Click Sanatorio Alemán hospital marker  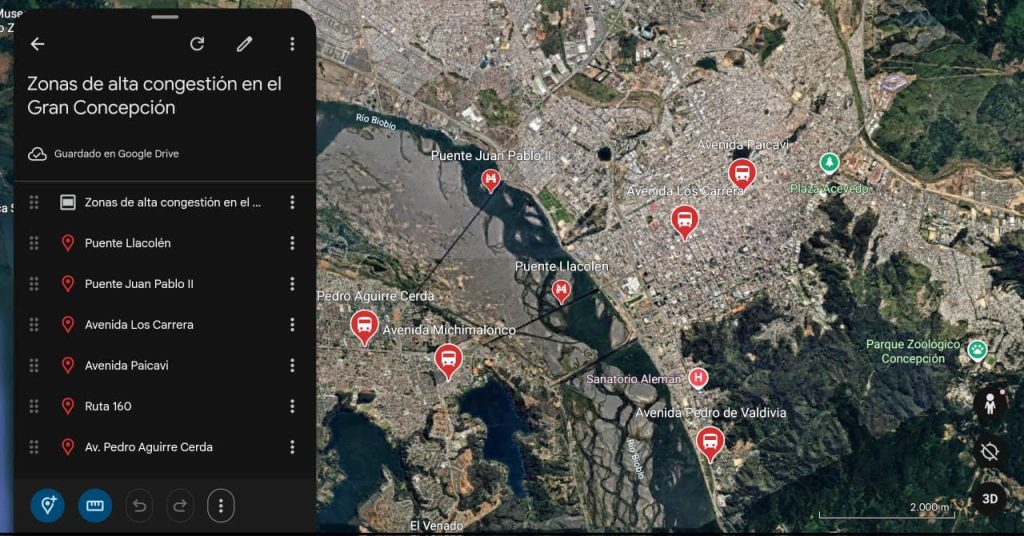click(x=698, y=377)
